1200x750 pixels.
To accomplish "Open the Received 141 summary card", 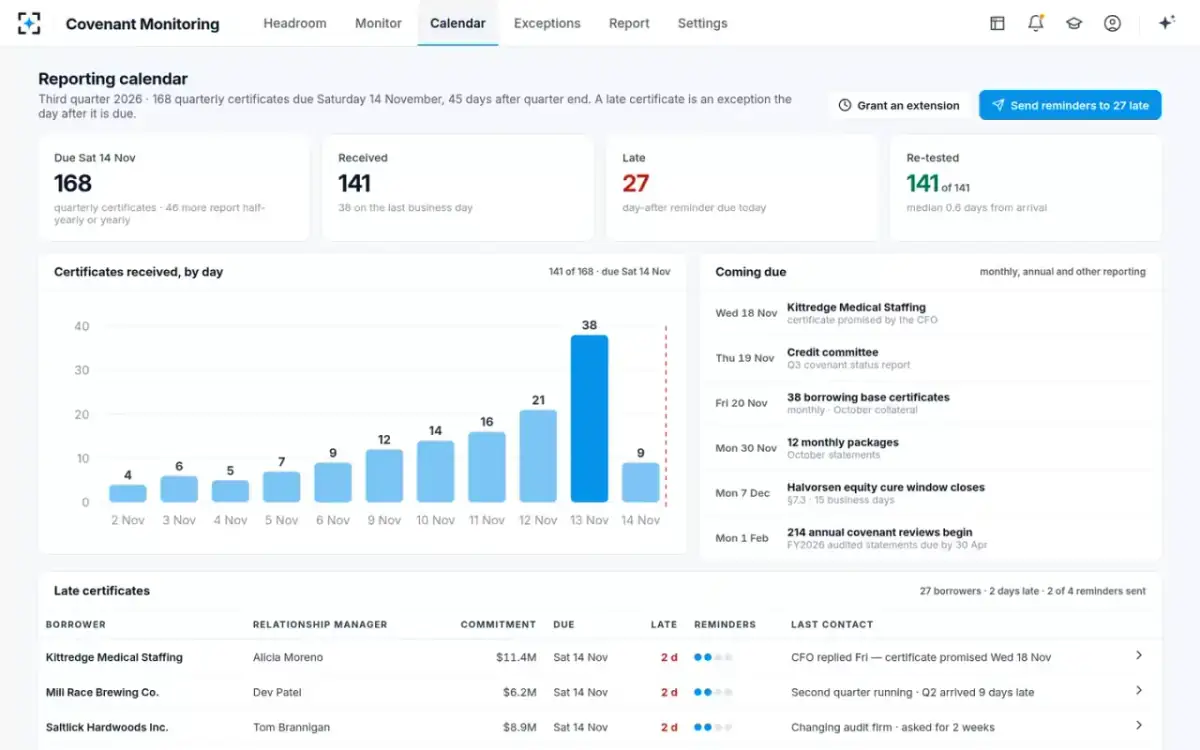I will [x=458, y=188].
